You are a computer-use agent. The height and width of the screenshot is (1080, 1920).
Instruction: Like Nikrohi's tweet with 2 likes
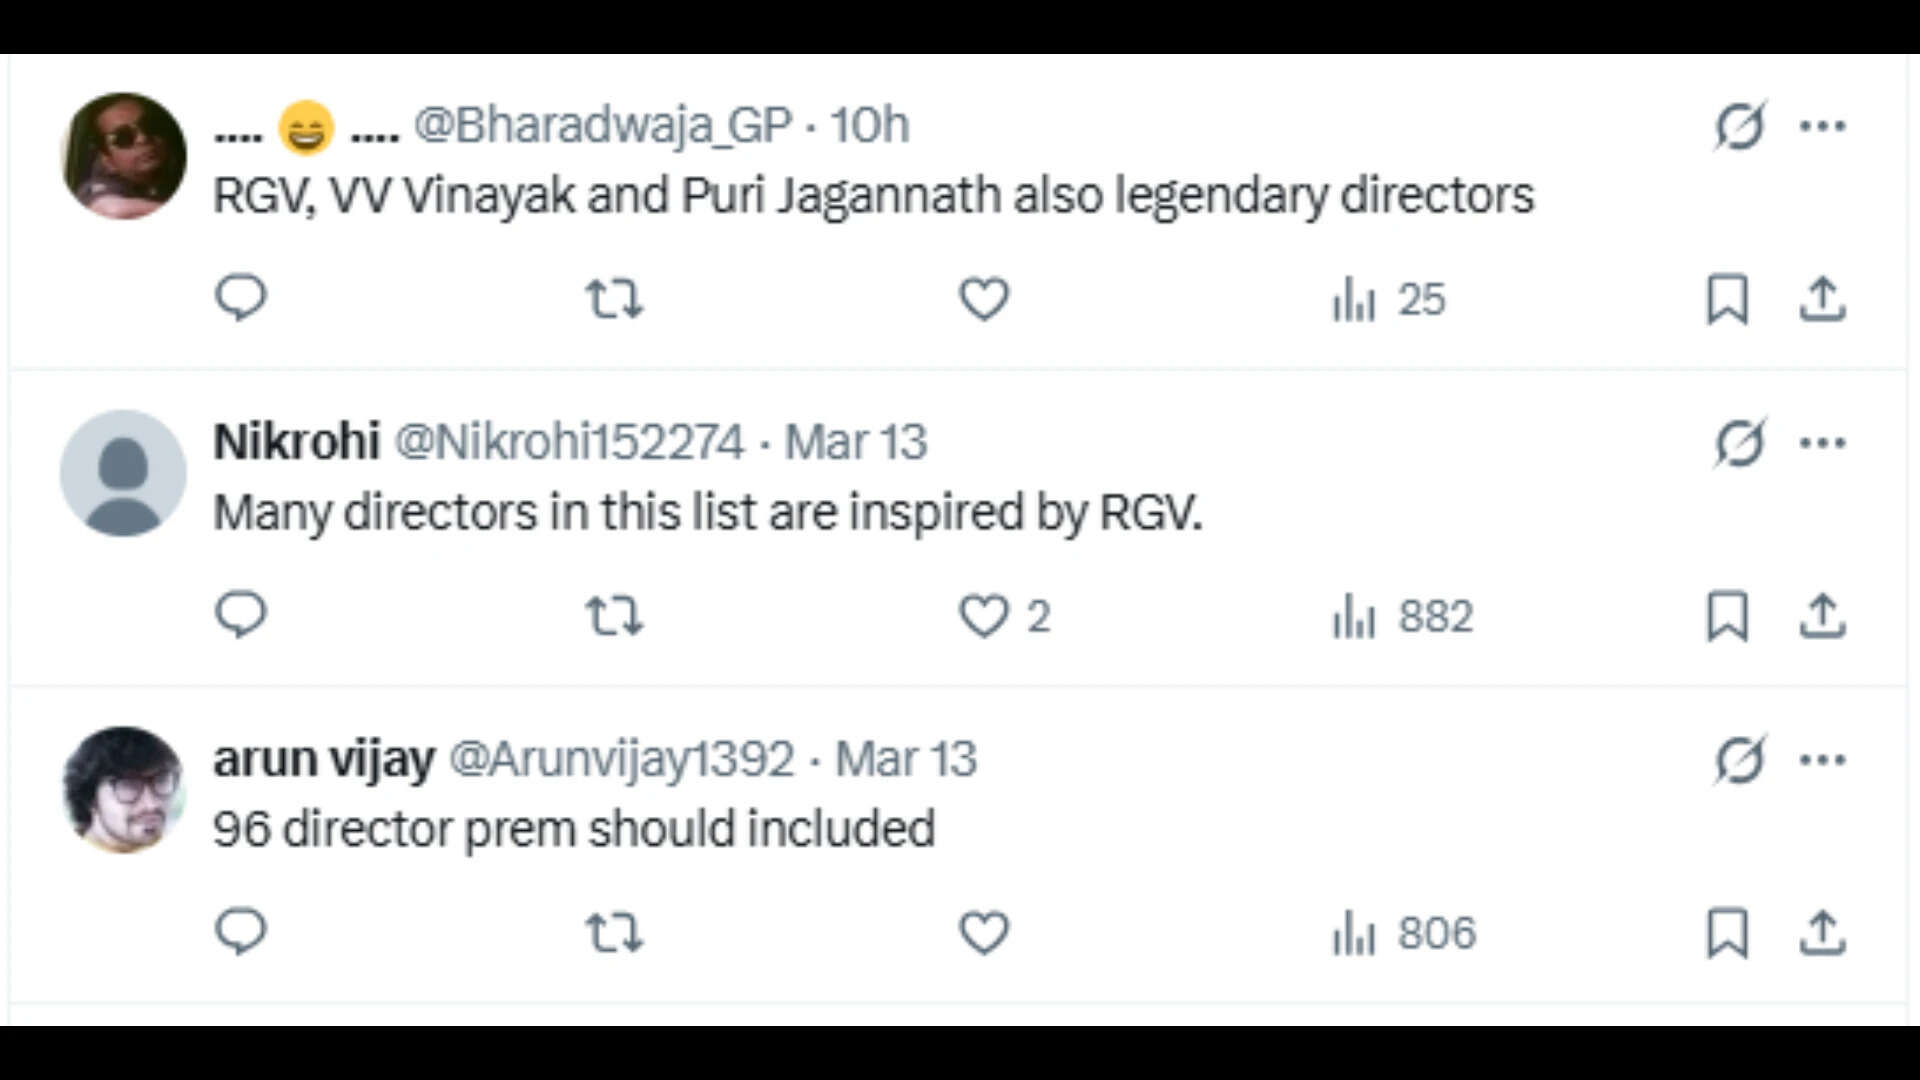(984, 616)
